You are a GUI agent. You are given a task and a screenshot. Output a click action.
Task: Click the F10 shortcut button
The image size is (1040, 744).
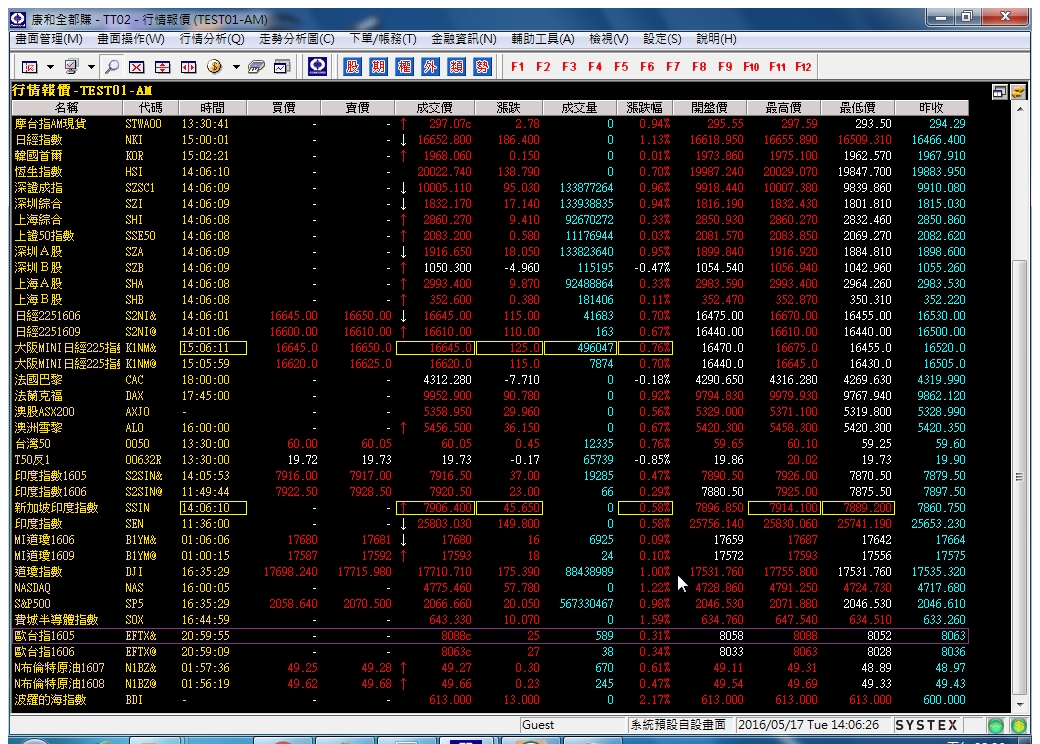tap(751, 66)
